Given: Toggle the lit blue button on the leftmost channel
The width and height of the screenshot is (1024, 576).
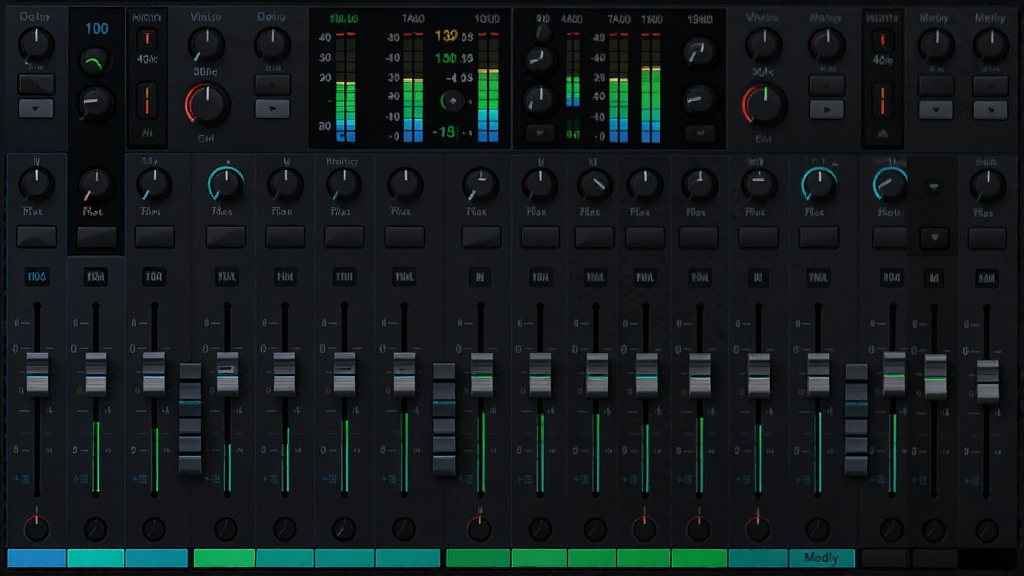Looking at the screenshot, I should coord(37,276).
